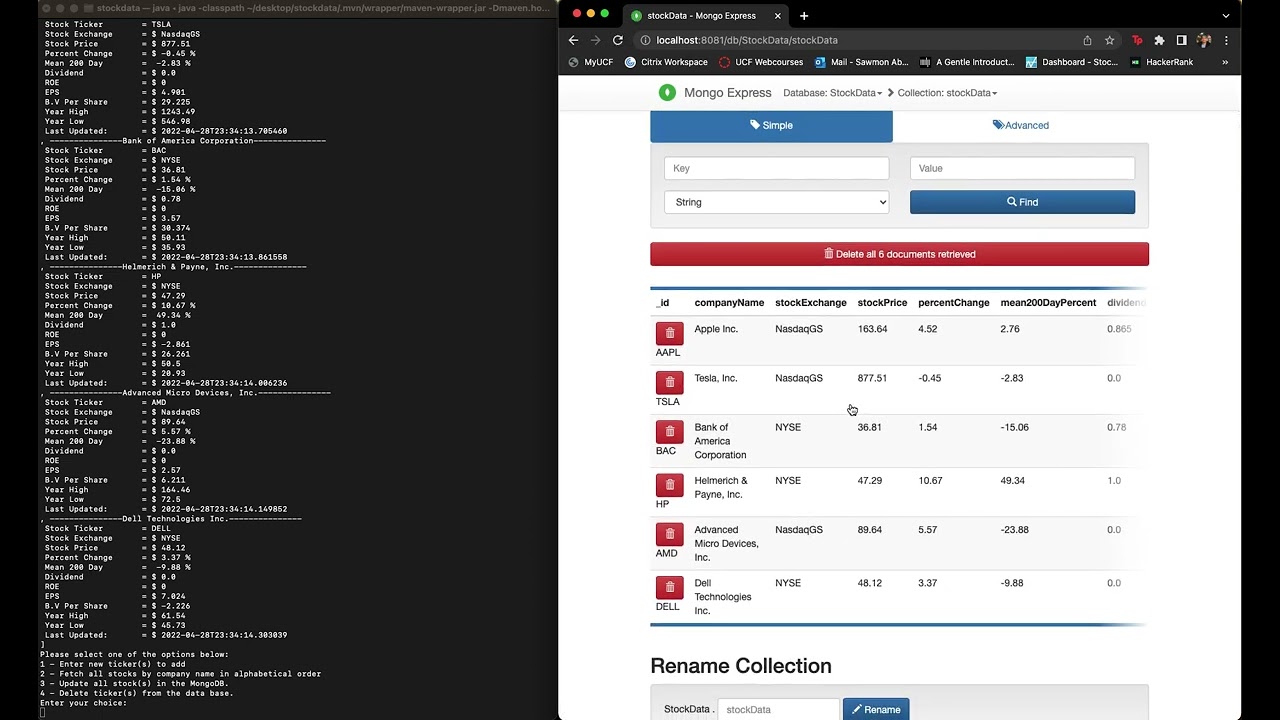The width and height of the screenshot is (1280, 720).
Task: Delete the Dell Technologies document
Action: pyautogui.click(x=670, y=587)
